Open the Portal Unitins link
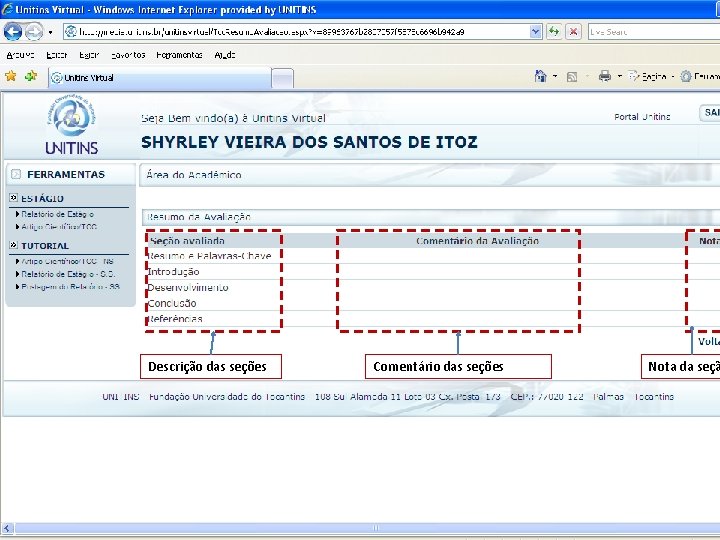The width and height of the screenshot is (720, 540). (642, 117)
